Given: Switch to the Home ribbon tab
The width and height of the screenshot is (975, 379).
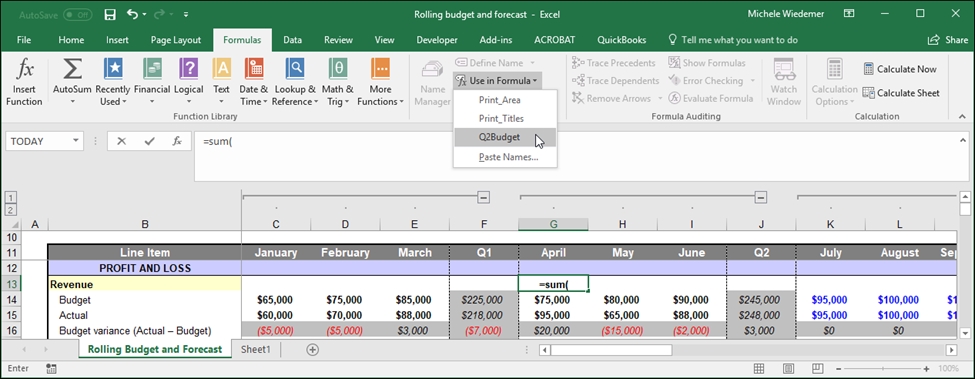Looking at the screenshot, I should (x=71, y=40).
